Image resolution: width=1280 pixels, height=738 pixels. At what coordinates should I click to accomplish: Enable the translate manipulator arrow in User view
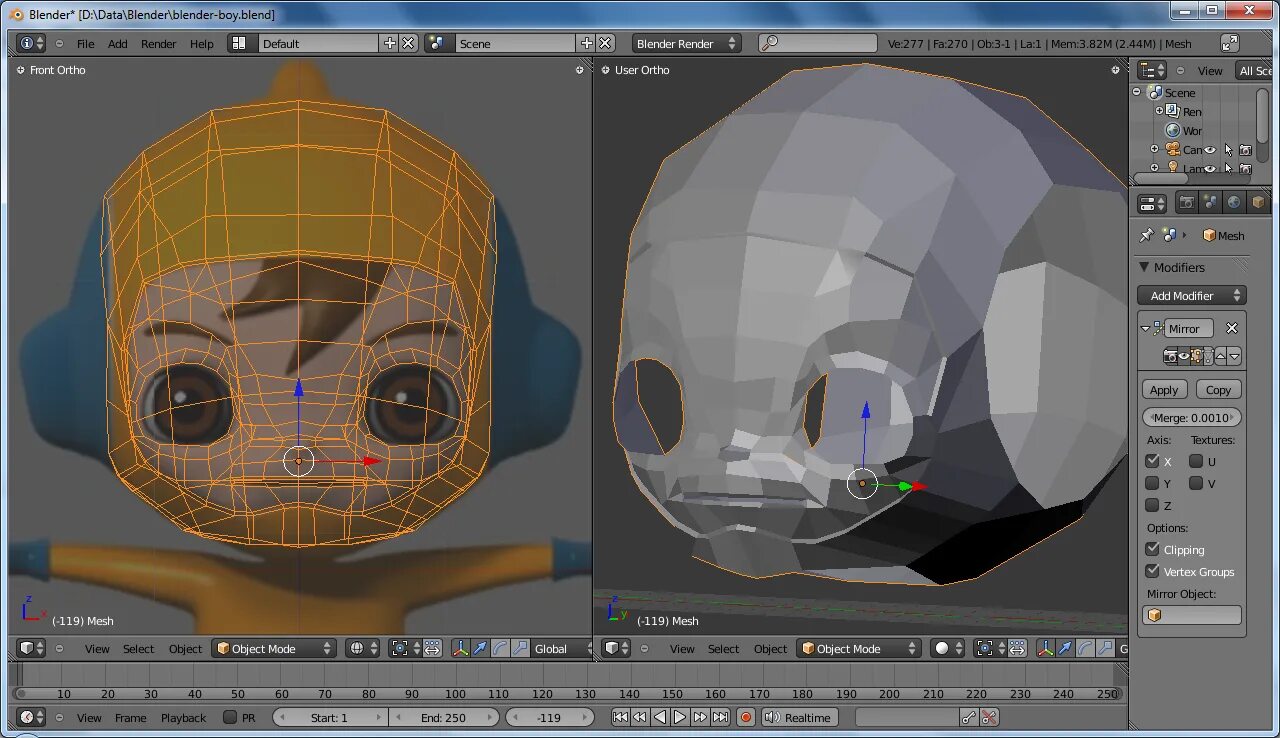(1065, 648)
